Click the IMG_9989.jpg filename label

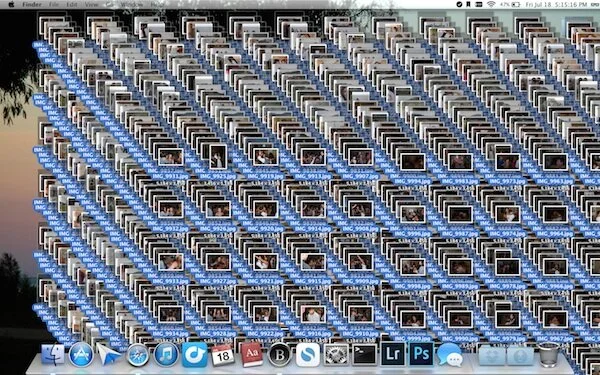pos(460,286)
